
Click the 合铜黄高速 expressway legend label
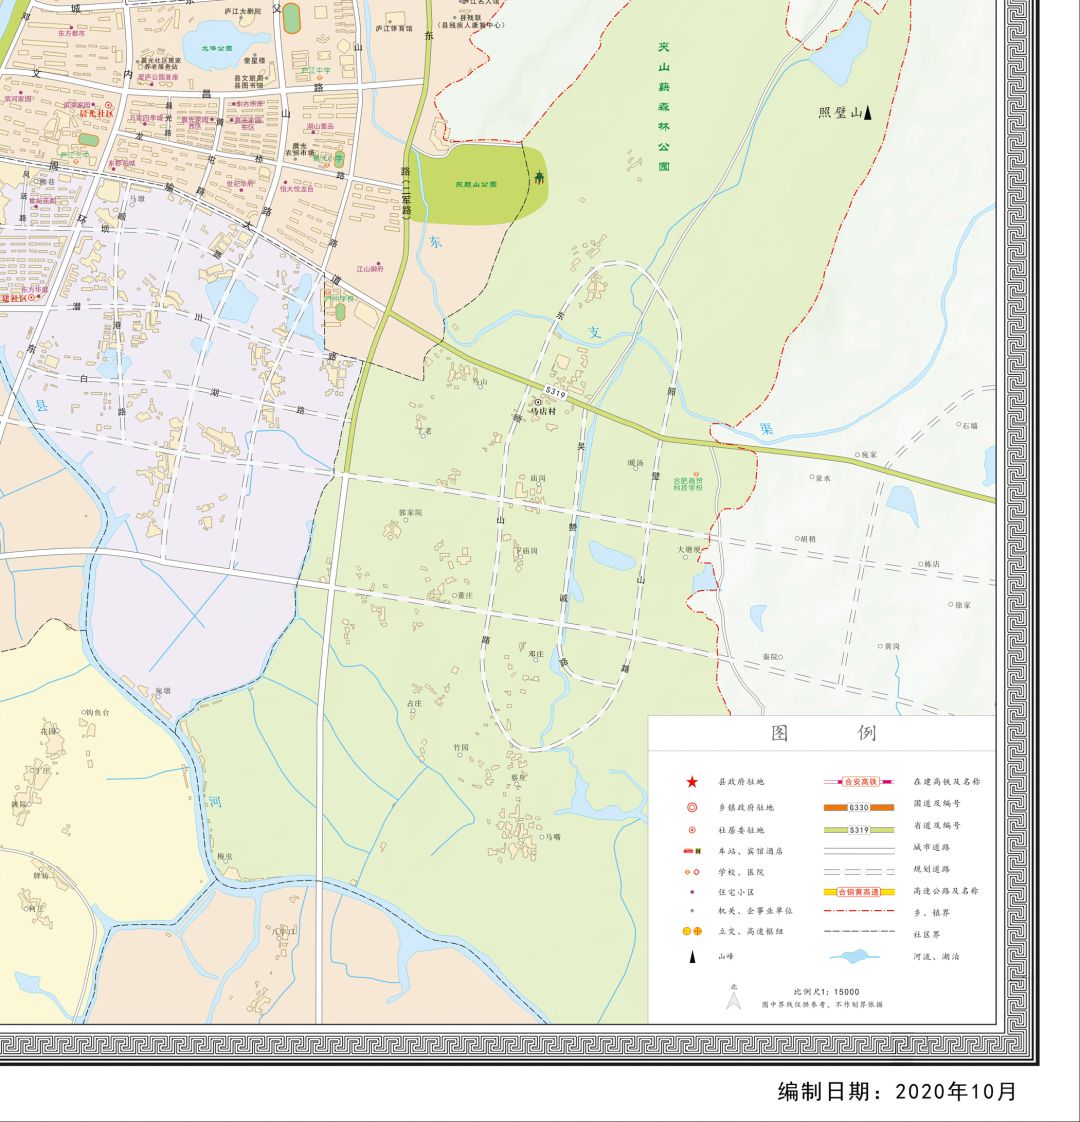click(x=860, y=892)
